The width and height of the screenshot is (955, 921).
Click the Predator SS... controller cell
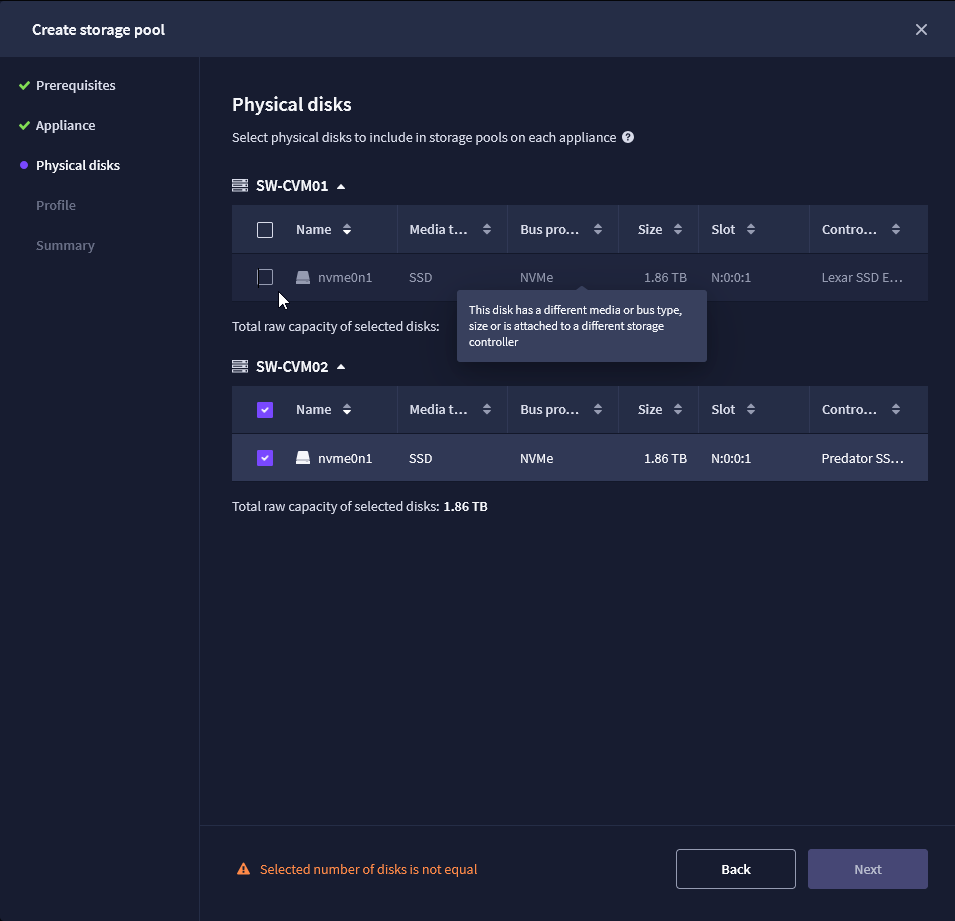click(862, 458)
